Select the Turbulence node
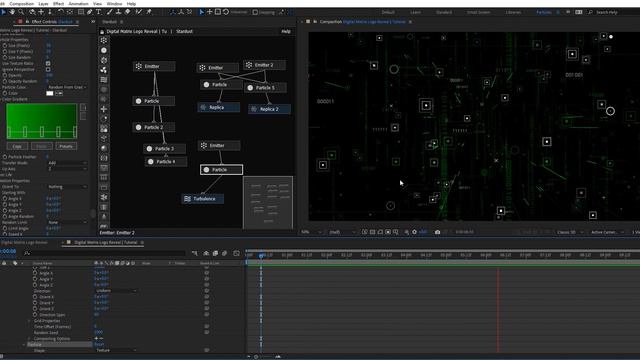Image resolution: width=640 pixels, height=360 pixels. point(202,199)
